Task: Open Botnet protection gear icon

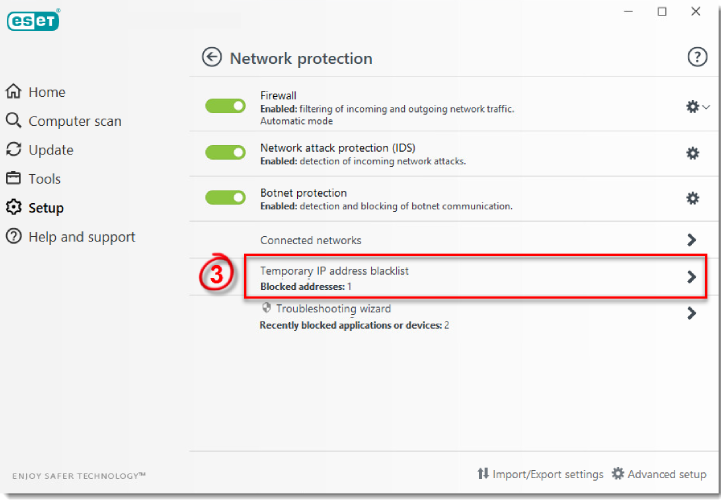Action: pos(692,198)
